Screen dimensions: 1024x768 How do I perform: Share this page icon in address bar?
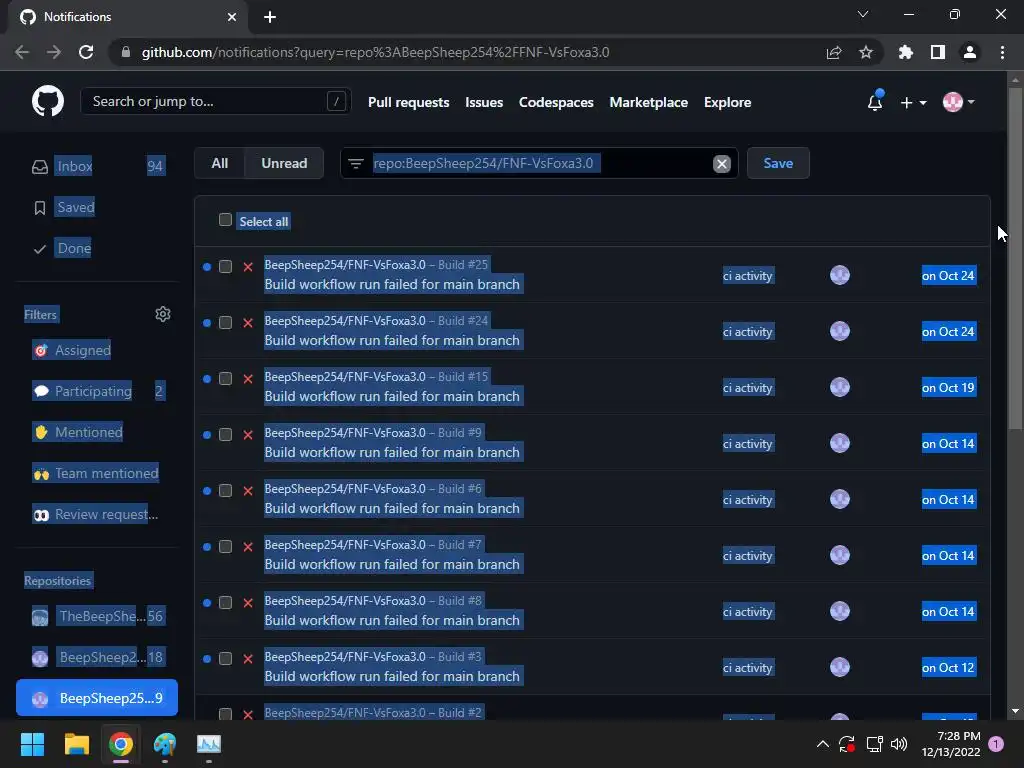pyautogui.click(x=834, y=52)
